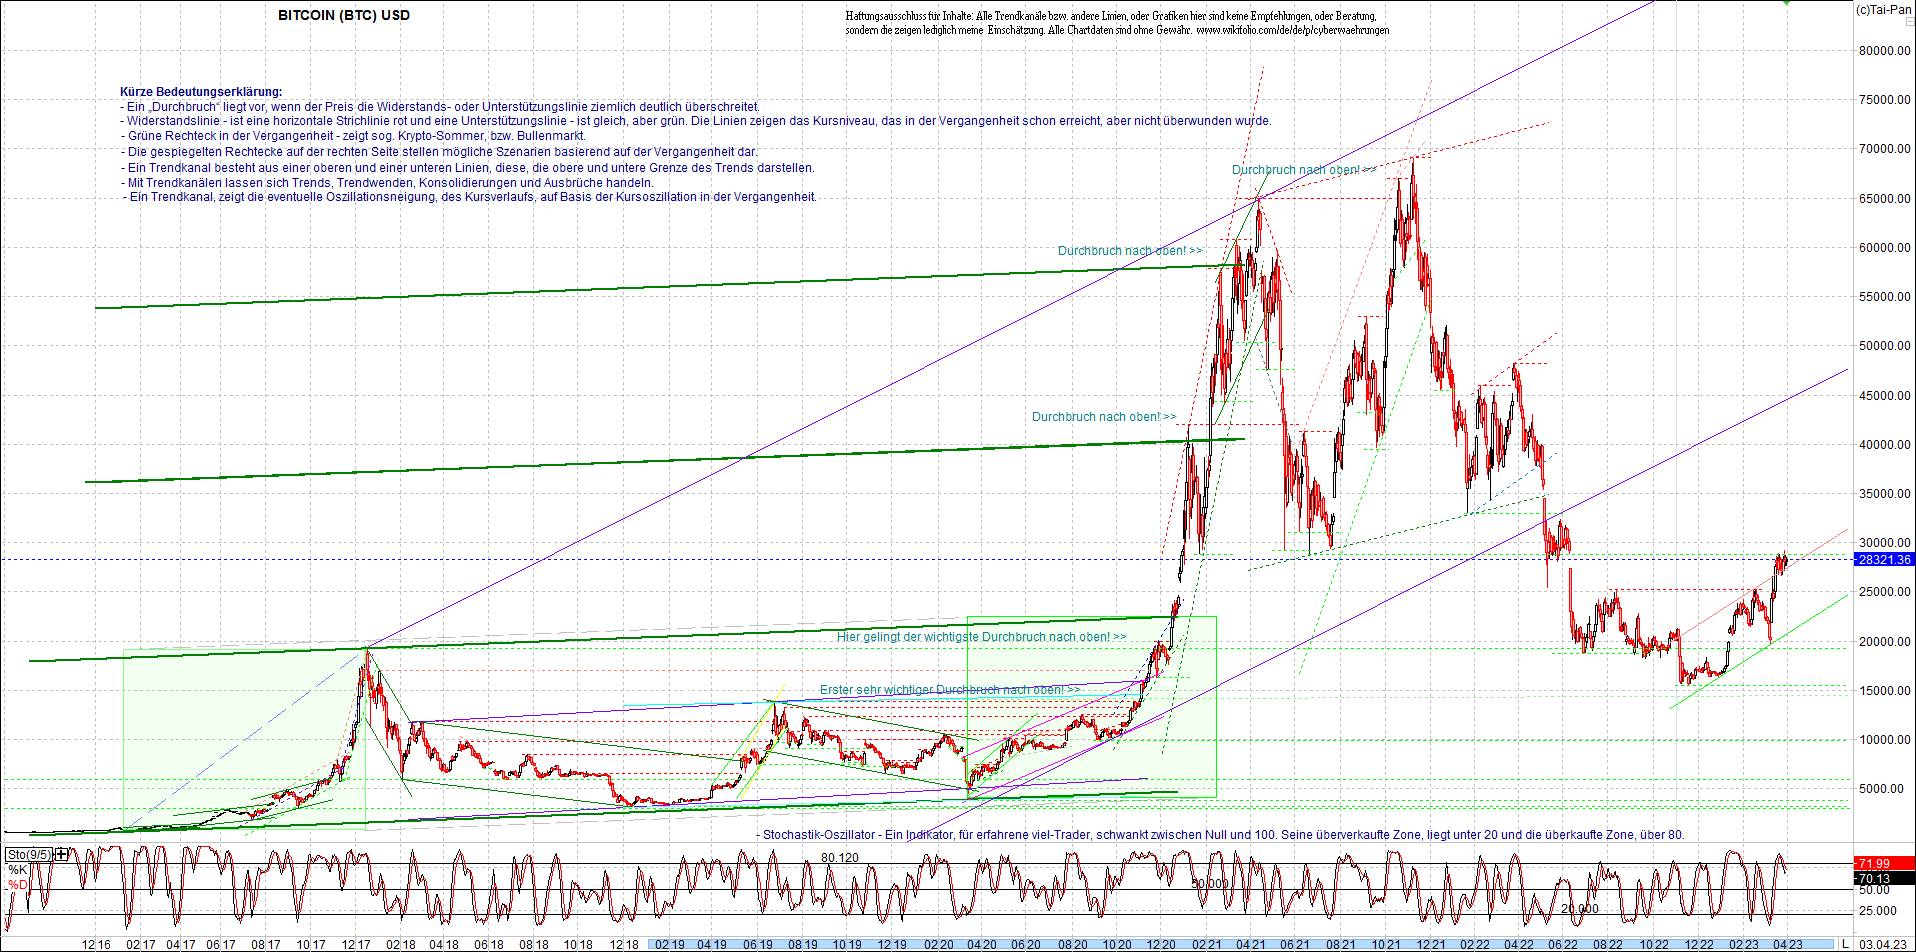Click the 02 21 label on the timeline scrollbar
The width and height of the screenshot is (1916, 952).
pyautogui.click(x=1206, y=944)
